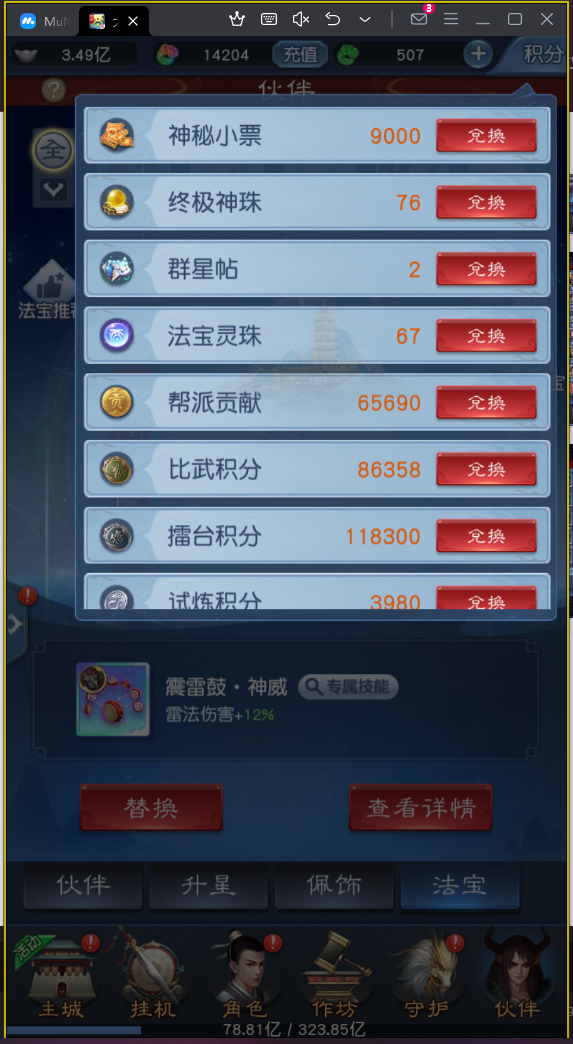Viewport: 573px width, 1044px height.
Task: Switch to the 升星 tab
Action: (x=208, y=886)
